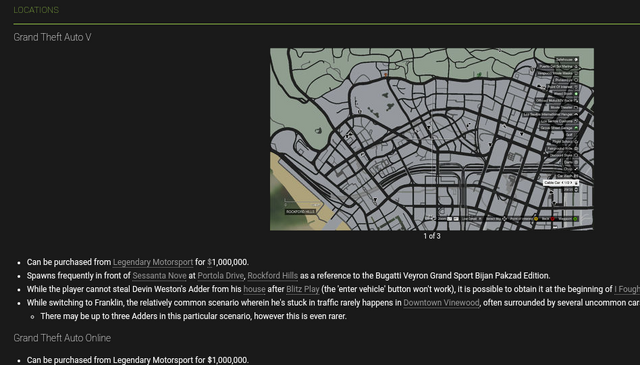Click the Grand Theft Auto V subheading
Image resolution: width=640 pixels, height=365 pixels.
click(x=52, y=37)
